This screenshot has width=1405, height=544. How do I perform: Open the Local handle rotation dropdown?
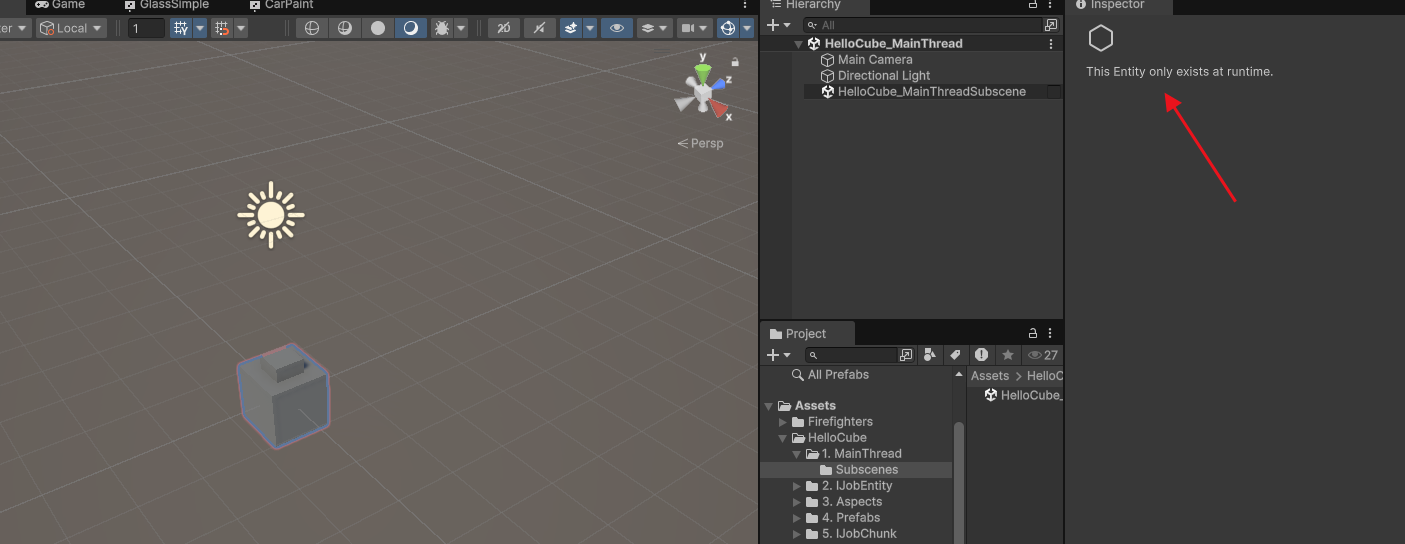tap(71, 28)
